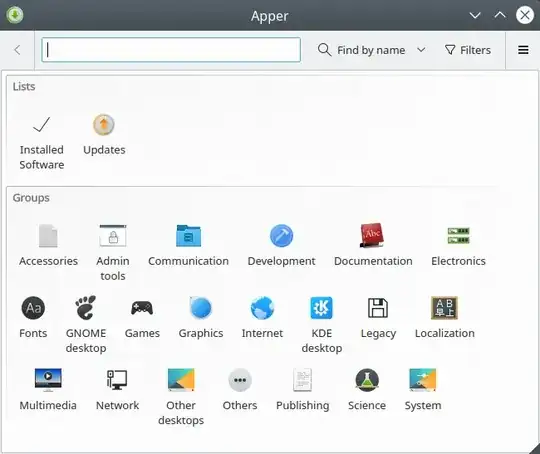Open the Graphics group
Screen dimensions: 540x454
[x=201, y=318]
